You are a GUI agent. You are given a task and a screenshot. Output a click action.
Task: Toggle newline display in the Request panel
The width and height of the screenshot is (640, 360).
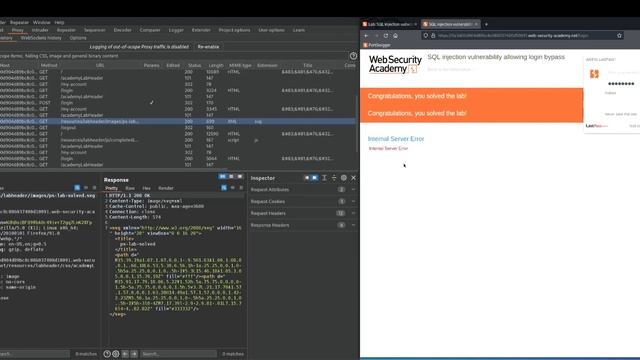point(86,188)
